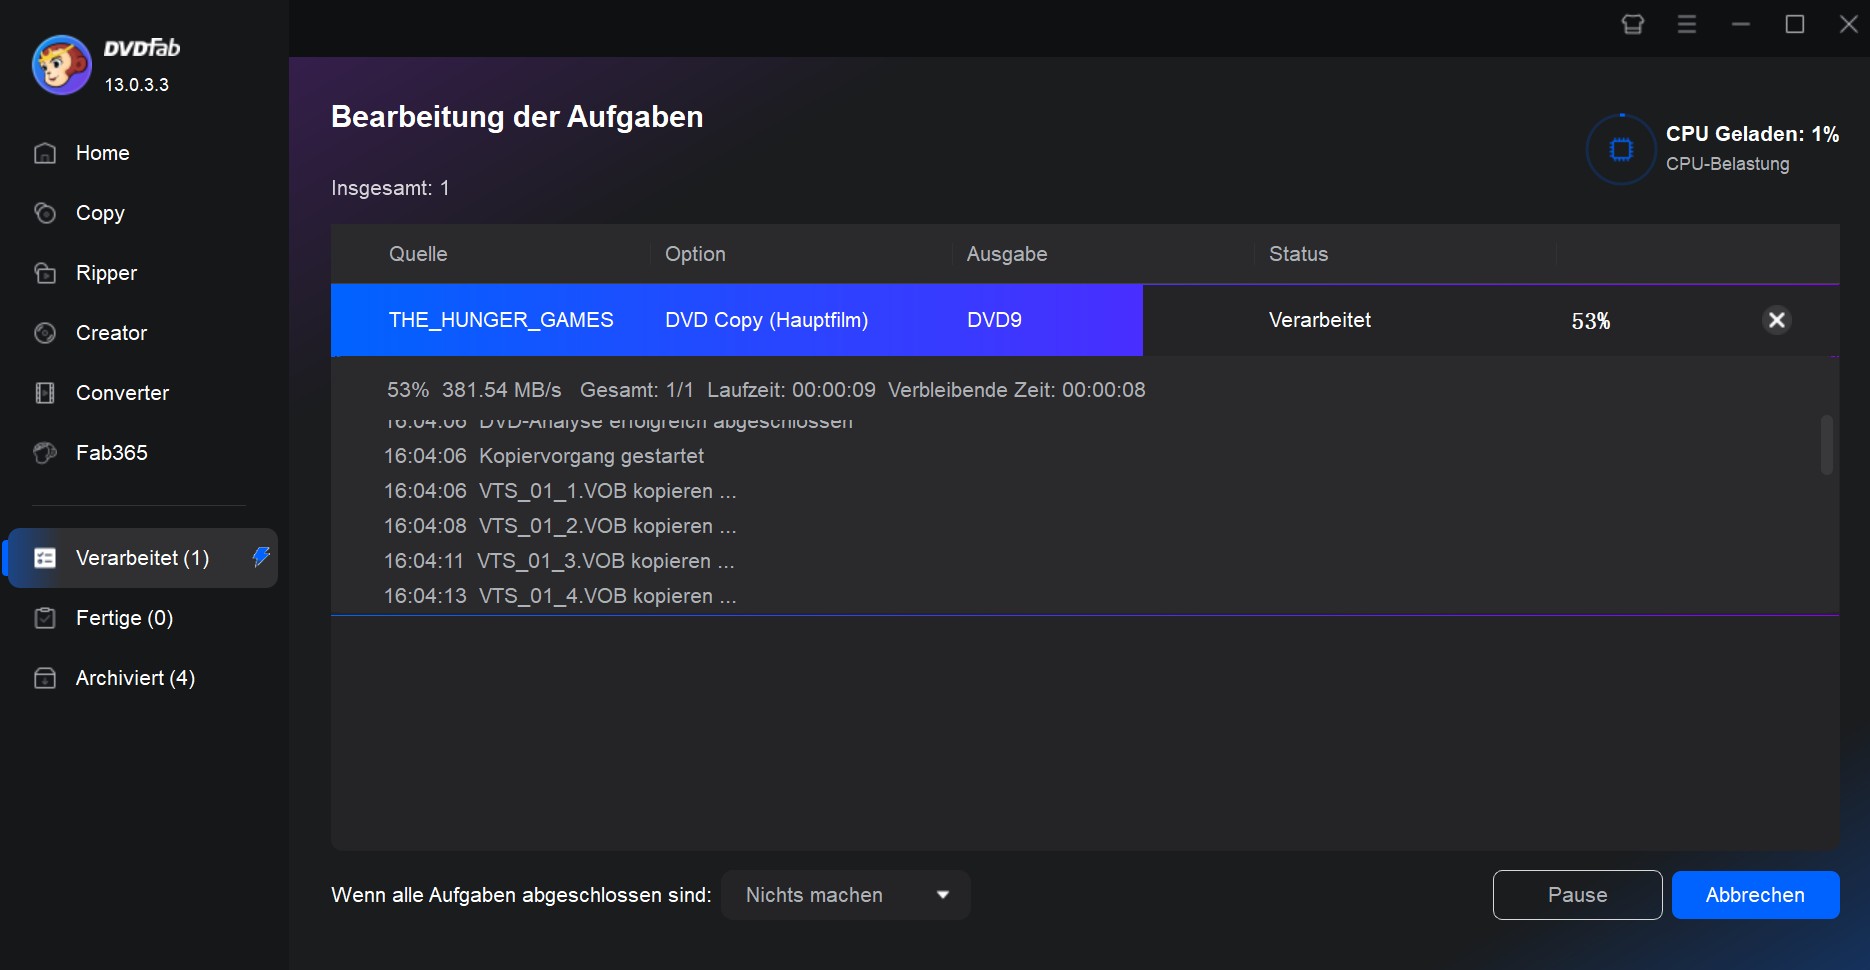
Task: Click the Abbrechen button
Action: coord(1756,895)
